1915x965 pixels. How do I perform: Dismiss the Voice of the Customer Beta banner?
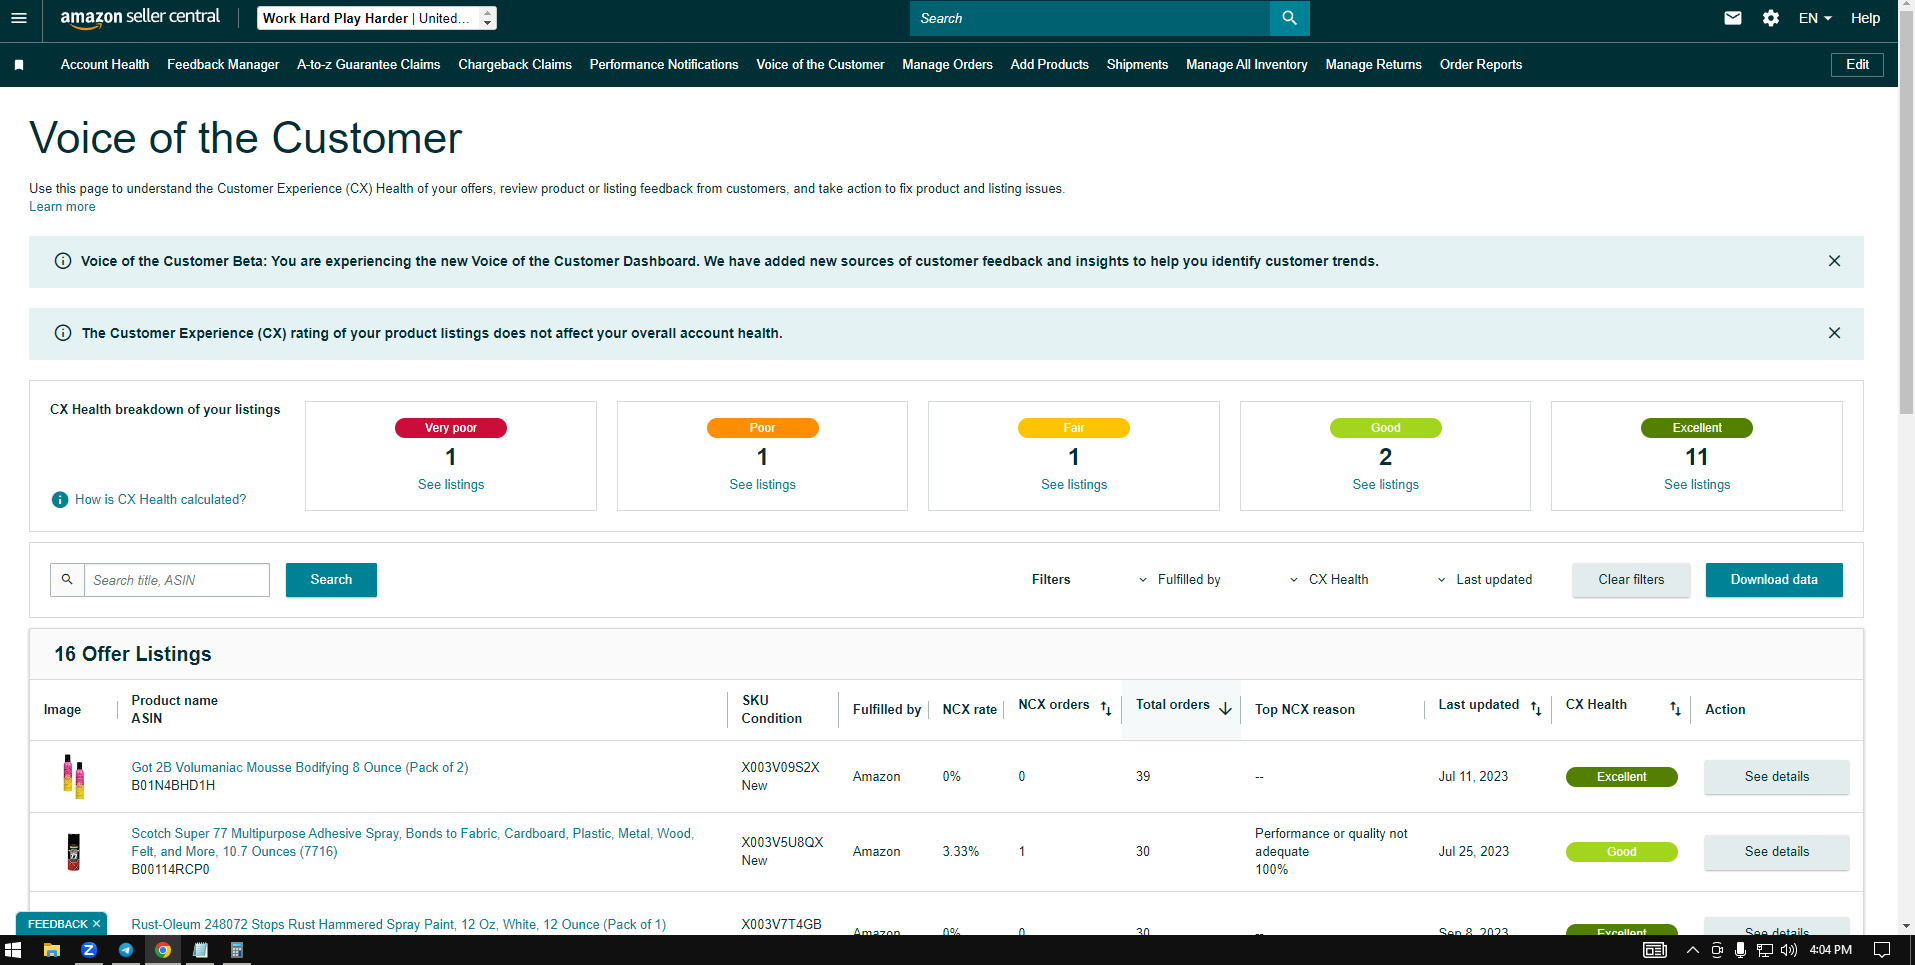(x=1834, y=261)
